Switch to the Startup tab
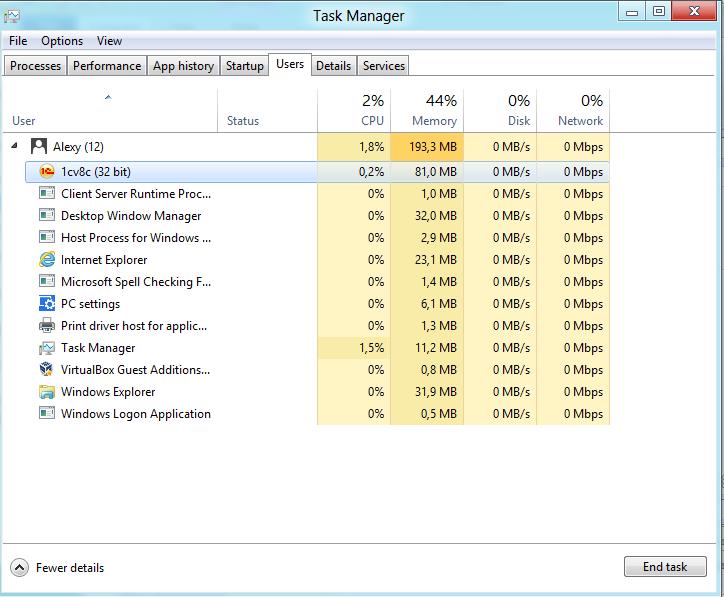 [x=245, y=66]
